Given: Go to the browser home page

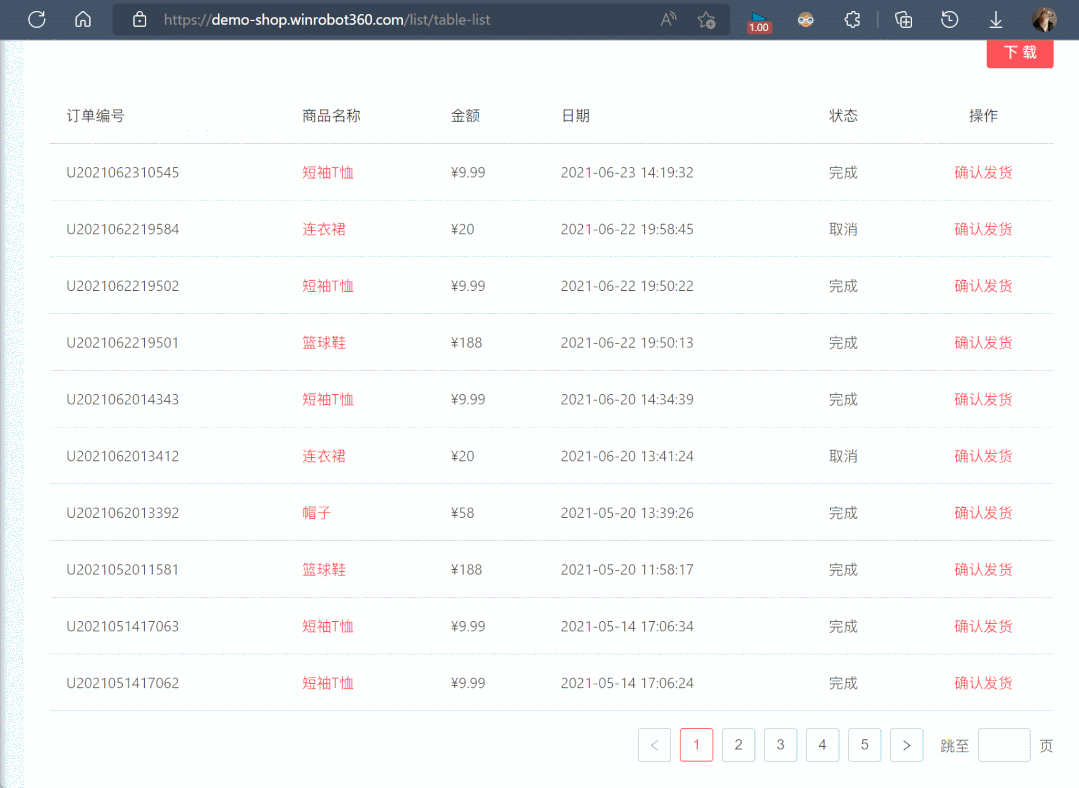Looking at the screenshot, I should (83, 19).
